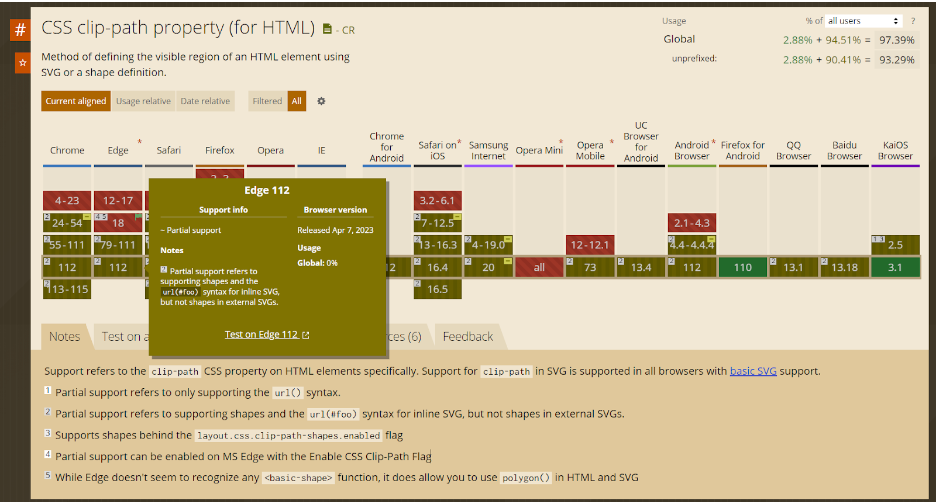Select the green Firefox for Android 110 cell

pos(742,267)
